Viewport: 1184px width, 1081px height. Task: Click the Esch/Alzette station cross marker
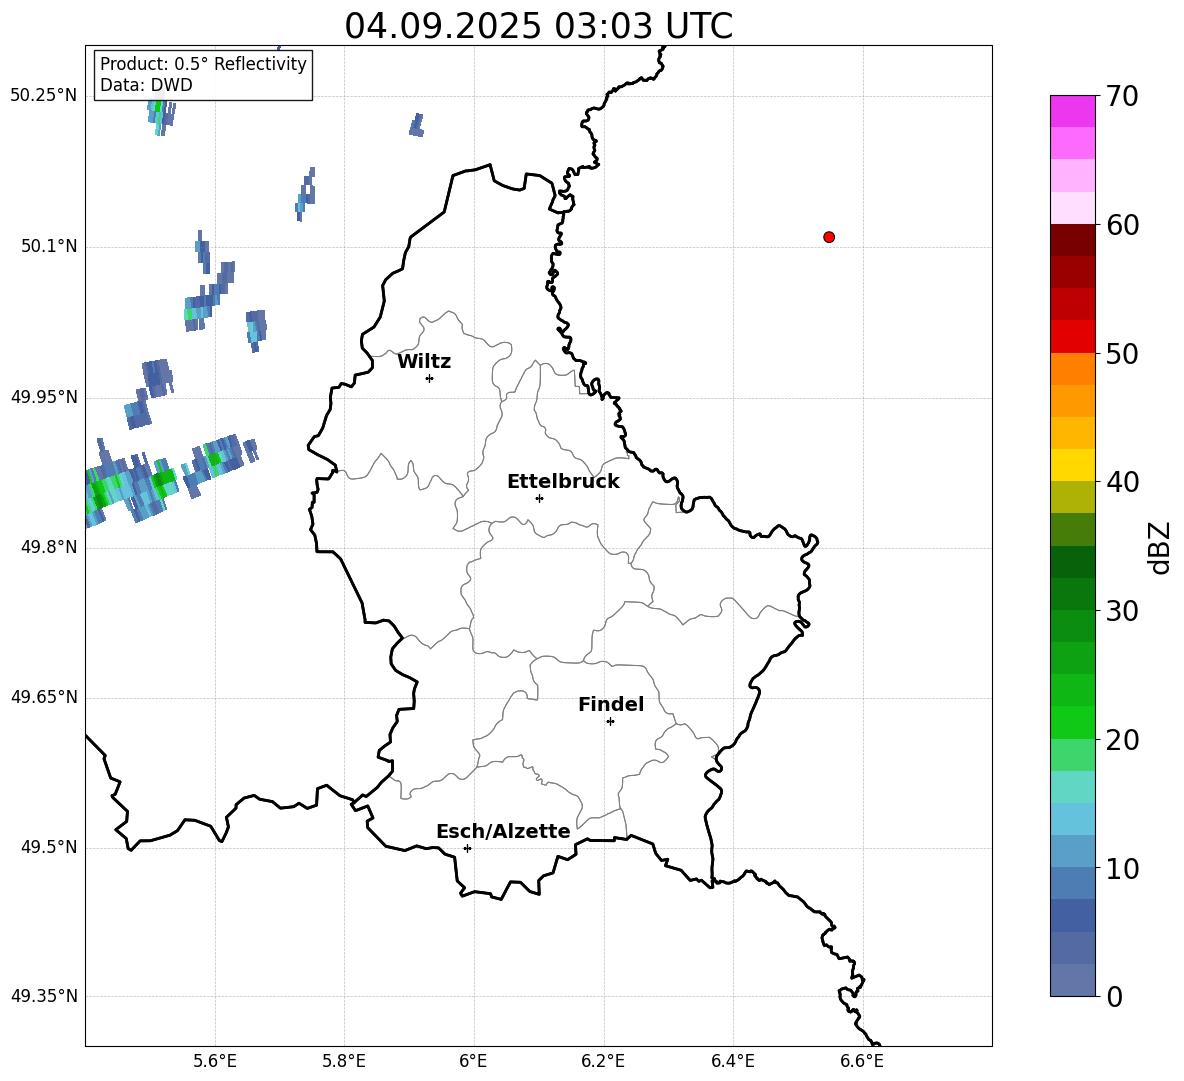pos(467,848)
